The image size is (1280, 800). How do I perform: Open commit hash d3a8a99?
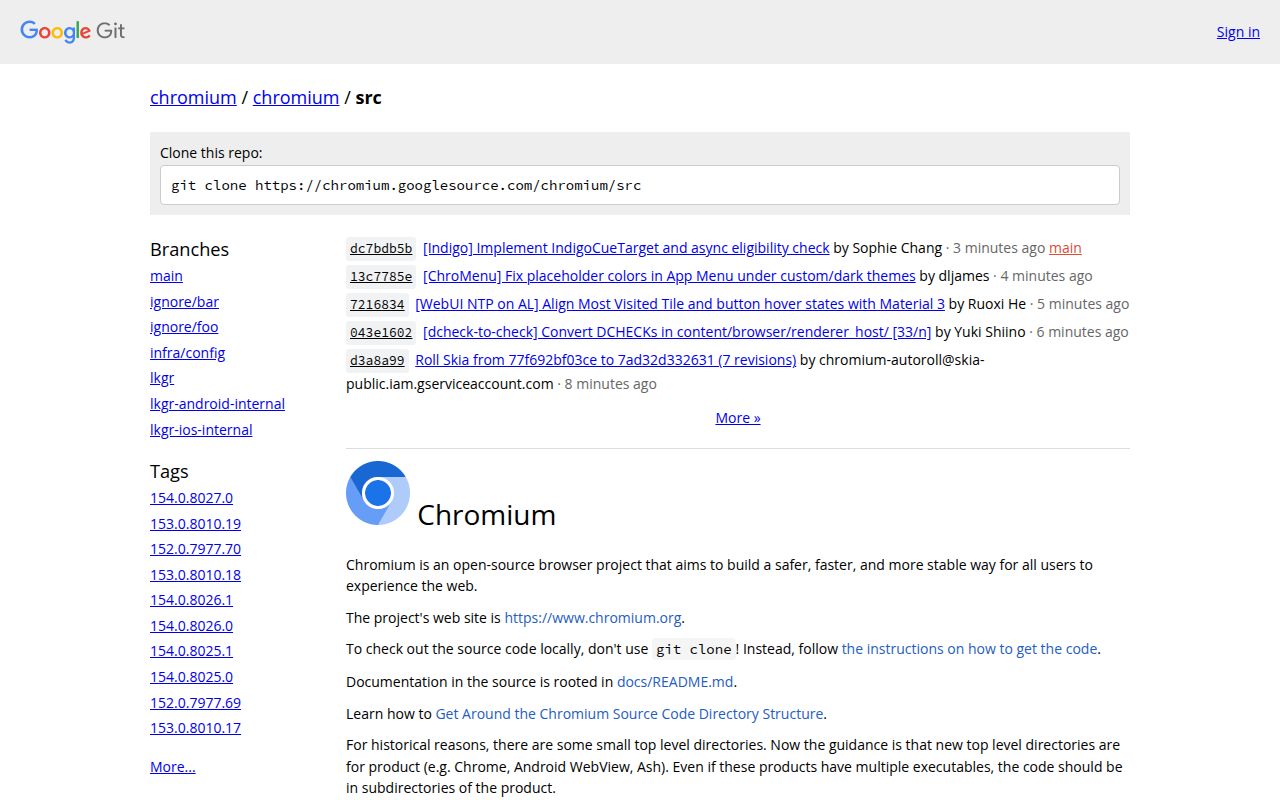click(377, 360)
